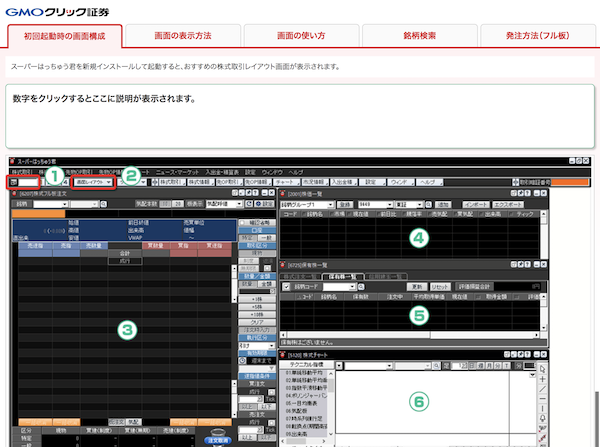Viewport: 600px width, 447px height.
Task: Expand the 気配呼値 board display dropdown
Action: point(224,204)
